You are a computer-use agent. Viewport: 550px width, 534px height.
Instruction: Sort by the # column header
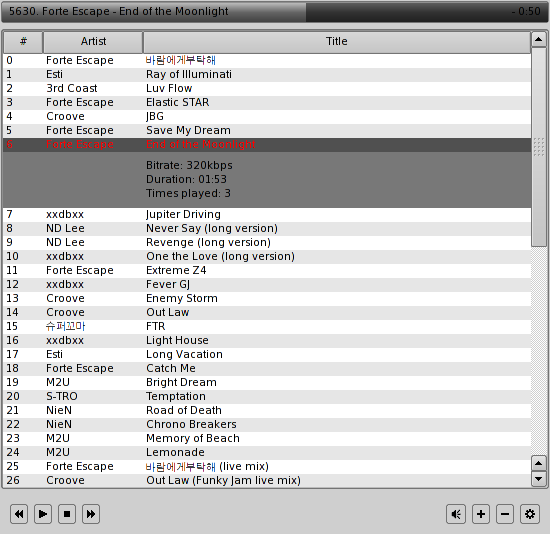click(x=23, y=41)
